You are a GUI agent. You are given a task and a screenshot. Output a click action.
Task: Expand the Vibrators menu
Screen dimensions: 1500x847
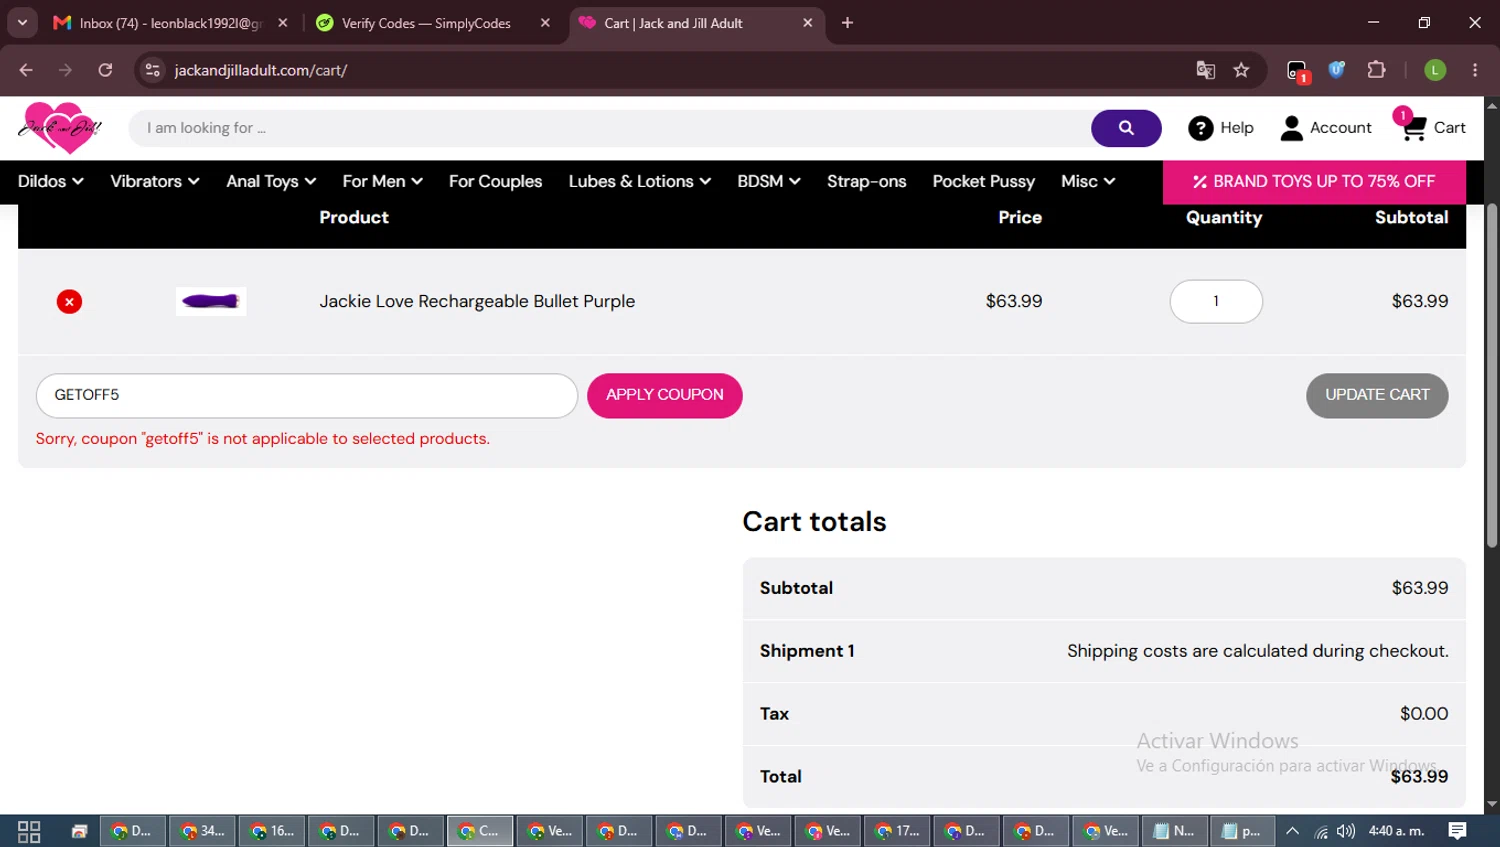click(155, 182)
